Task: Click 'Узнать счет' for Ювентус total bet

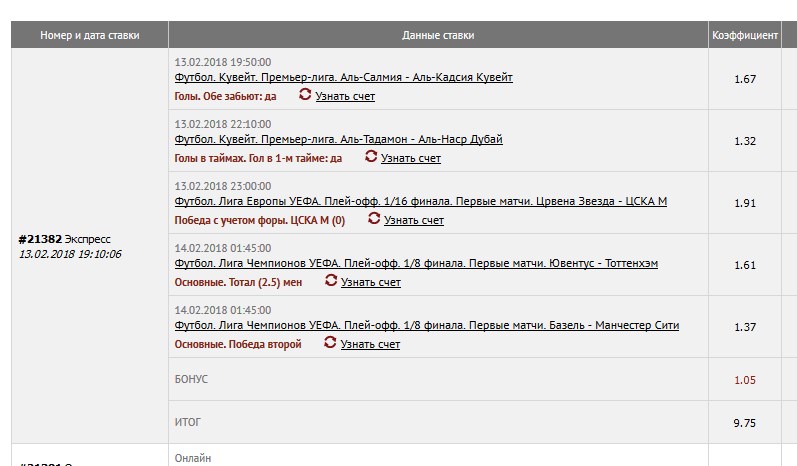Action: (371, 282)
